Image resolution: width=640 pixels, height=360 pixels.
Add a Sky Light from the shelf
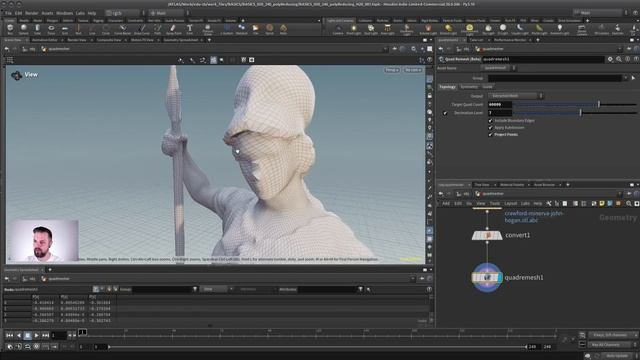pos(488,29)
